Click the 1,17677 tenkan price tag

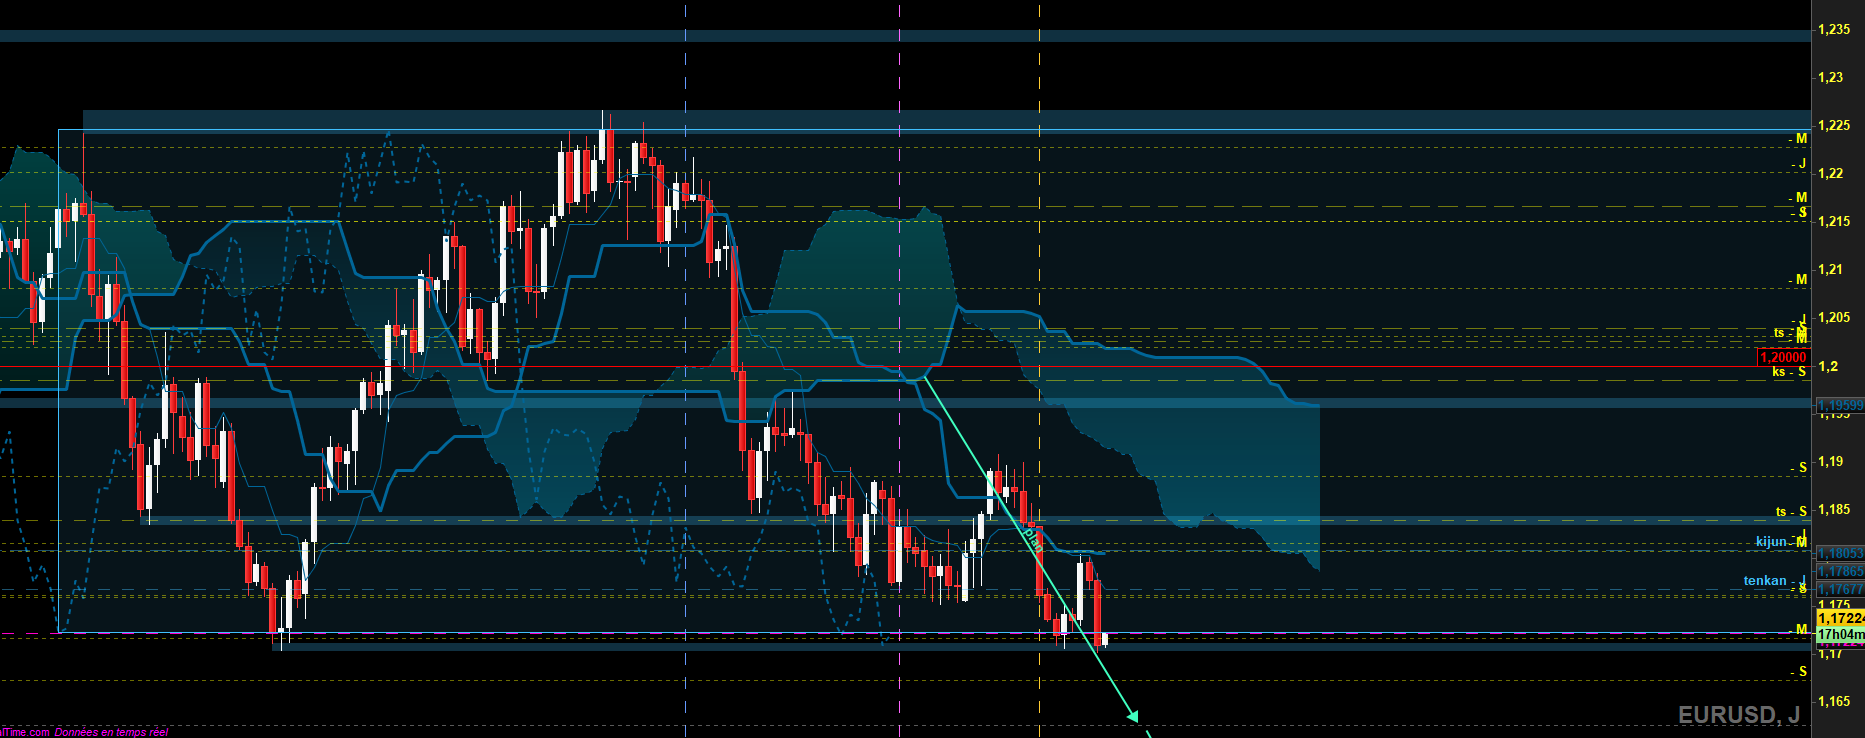[1840, 589]
